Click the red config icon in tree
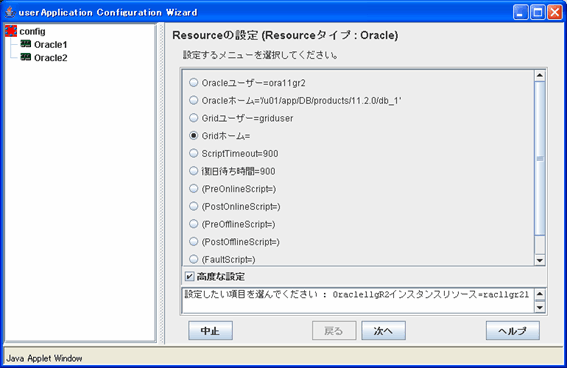Screen dimensions: 567x368 11,31
